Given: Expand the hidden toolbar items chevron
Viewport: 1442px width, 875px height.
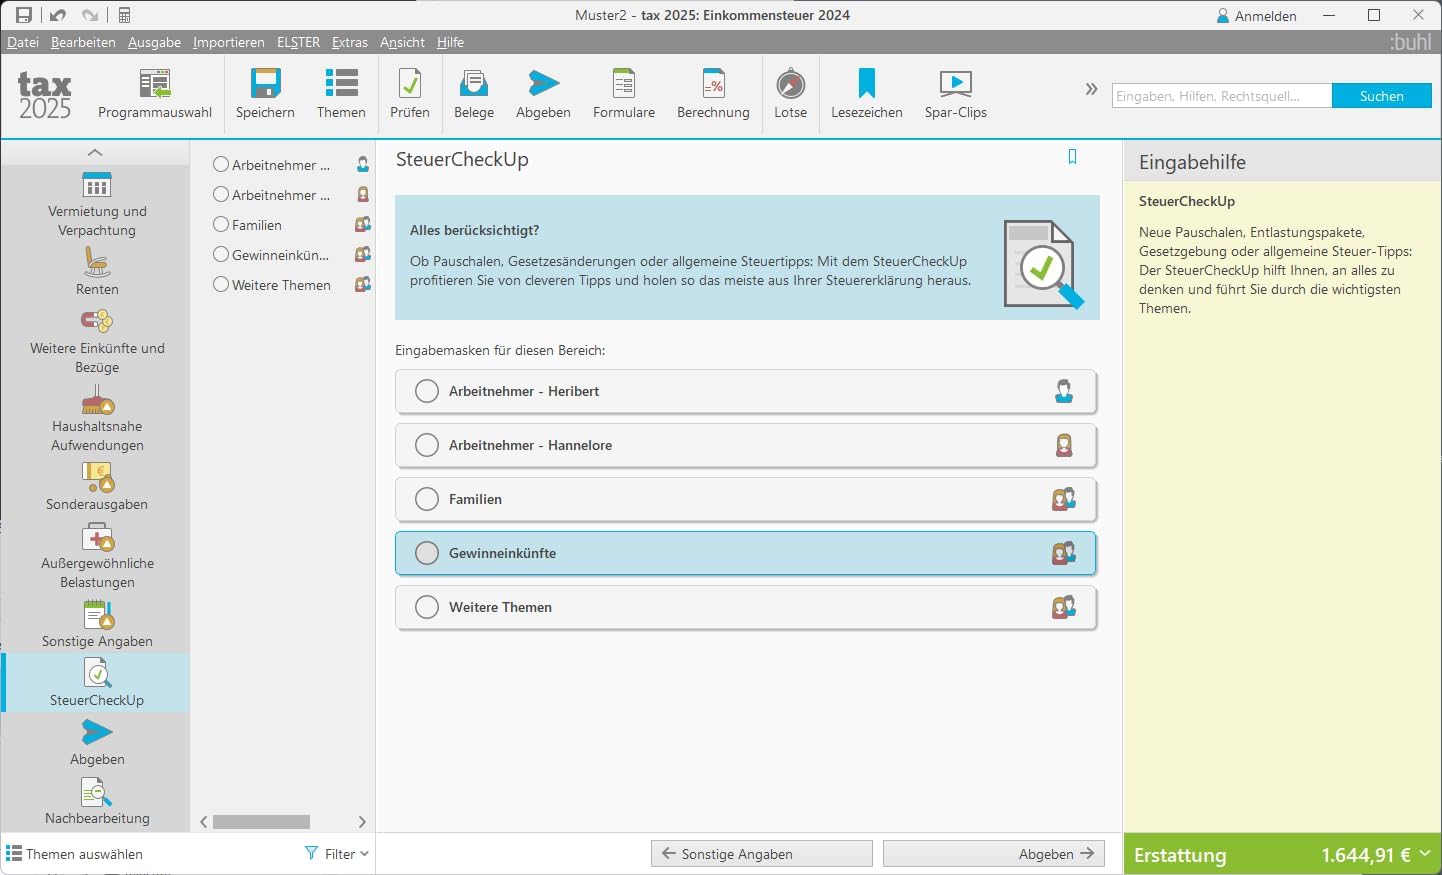Looking at the screenshot, I should (x=1091, y=89).
